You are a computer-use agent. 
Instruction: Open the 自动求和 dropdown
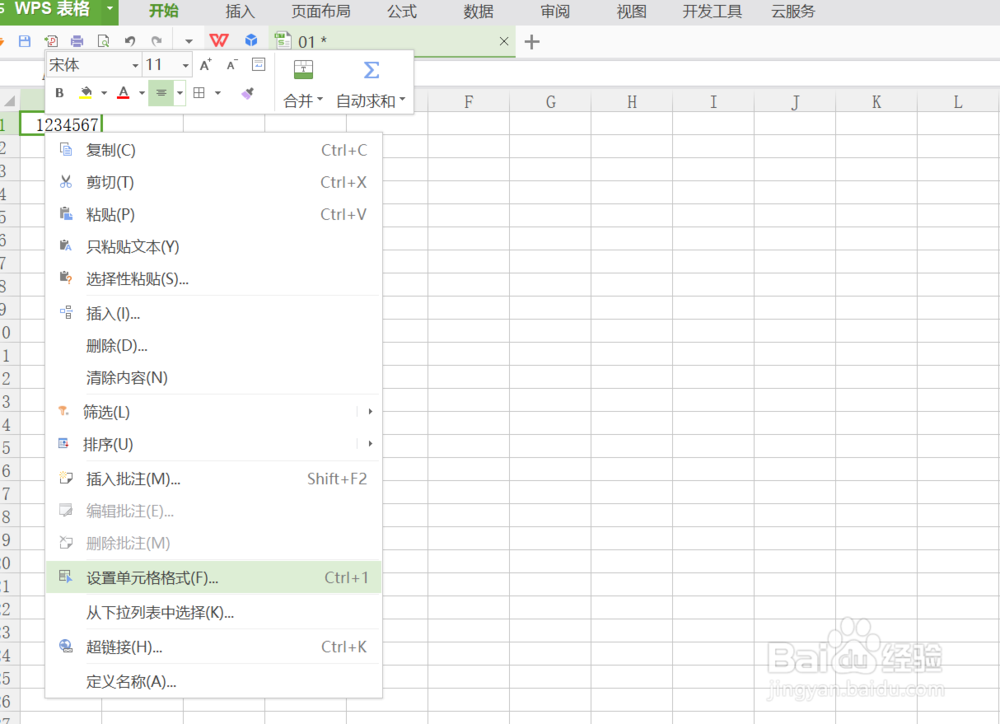point(371,101)
